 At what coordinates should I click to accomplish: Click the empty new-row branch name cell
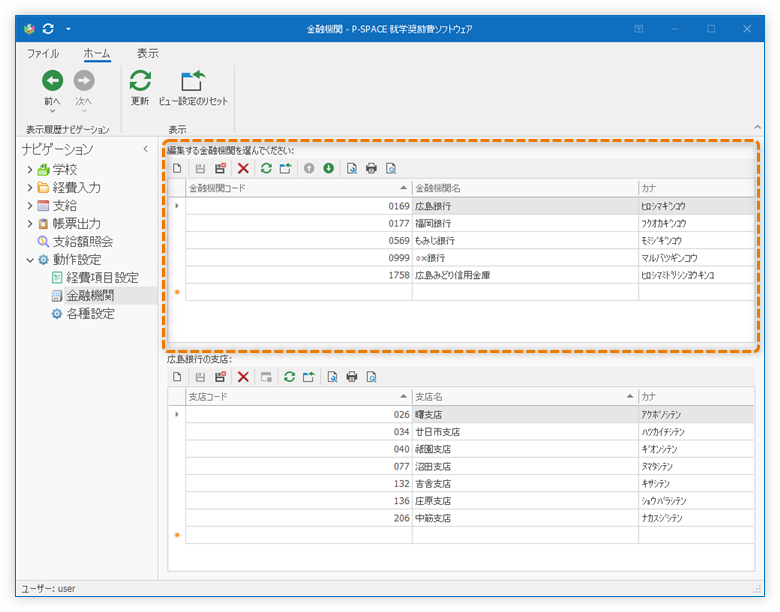(x=525, y=535)
